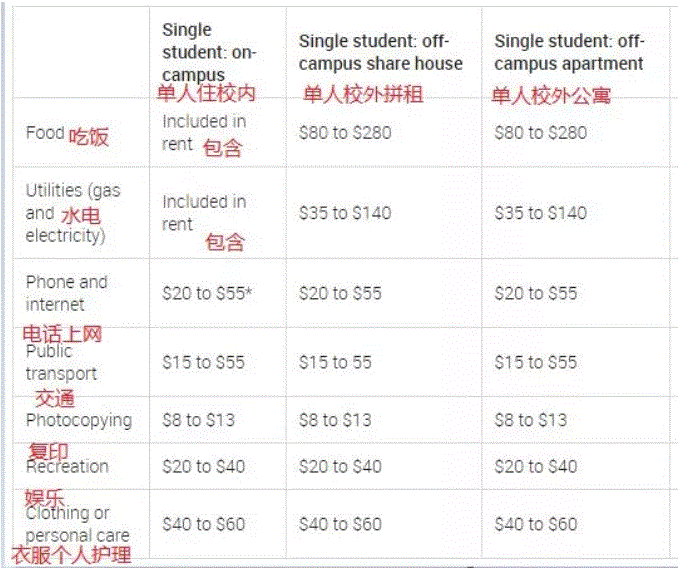Select the Food row label
The image size is (683, 570).
(x=45, y=133)
